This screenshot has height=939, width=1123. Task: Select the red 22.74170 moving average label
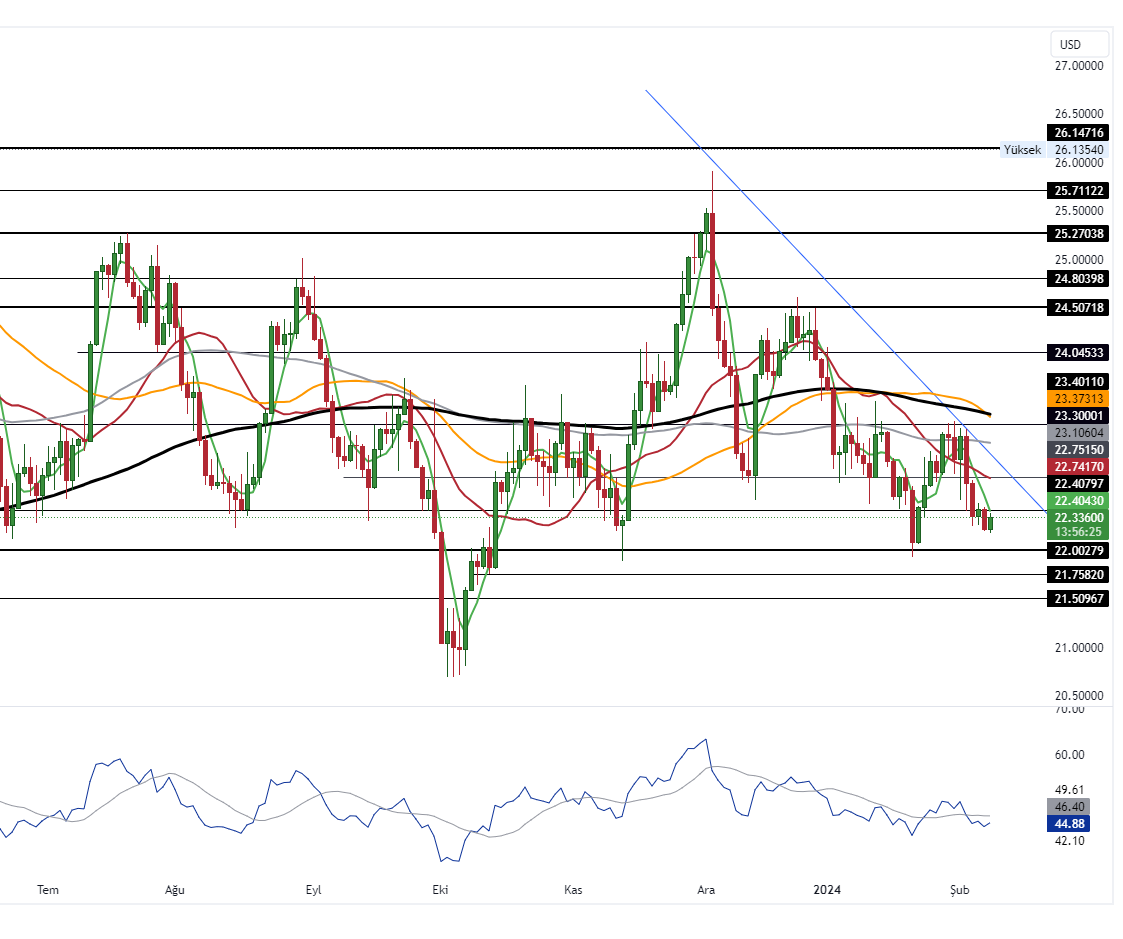pyautogui.click(x=1078, y=467)
